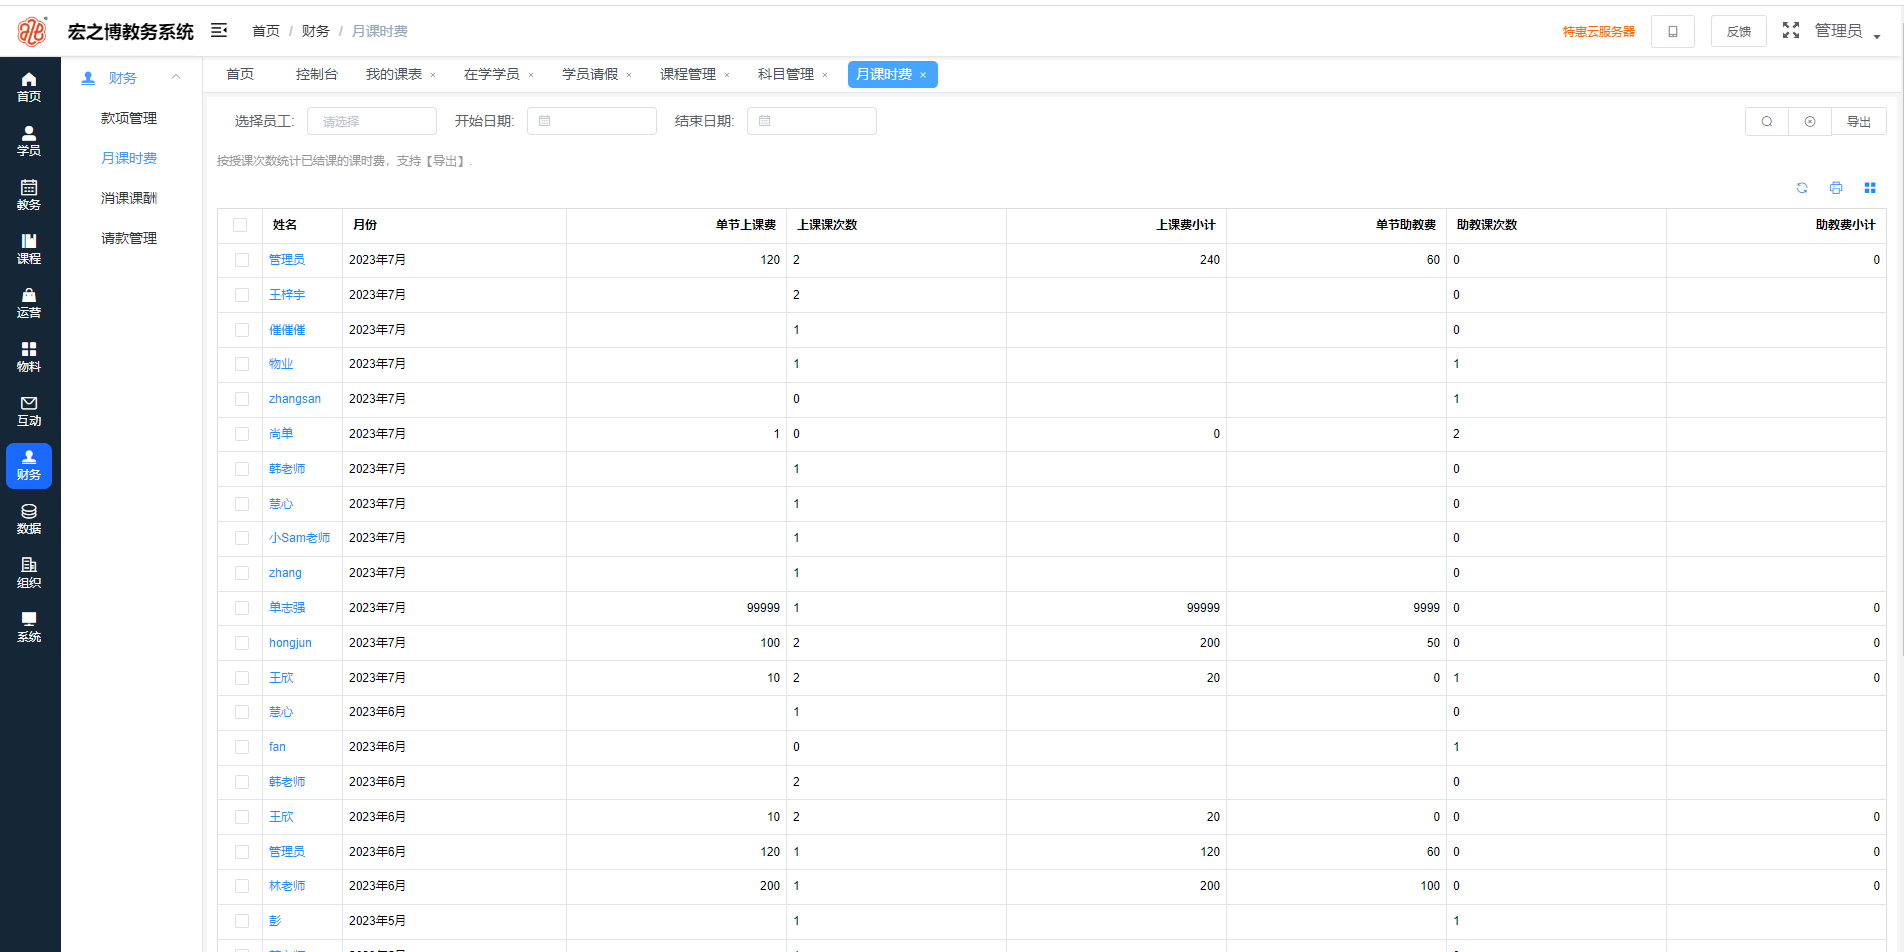
Task: Close the 月课时费 tab
Action: coord(923,75)
